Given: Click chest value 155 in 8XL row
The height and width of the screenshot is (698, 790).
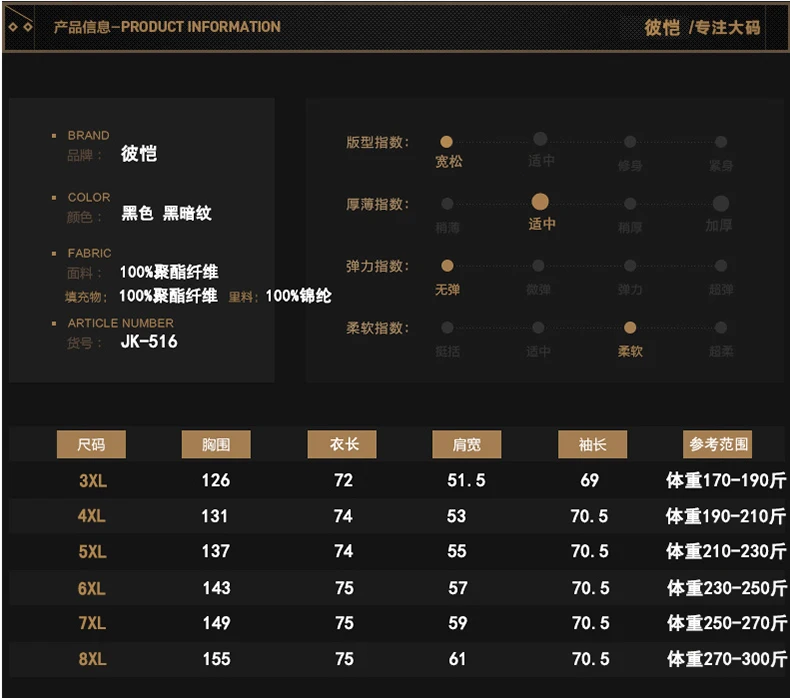Looking at the screenshot, I should click(217, 659).
